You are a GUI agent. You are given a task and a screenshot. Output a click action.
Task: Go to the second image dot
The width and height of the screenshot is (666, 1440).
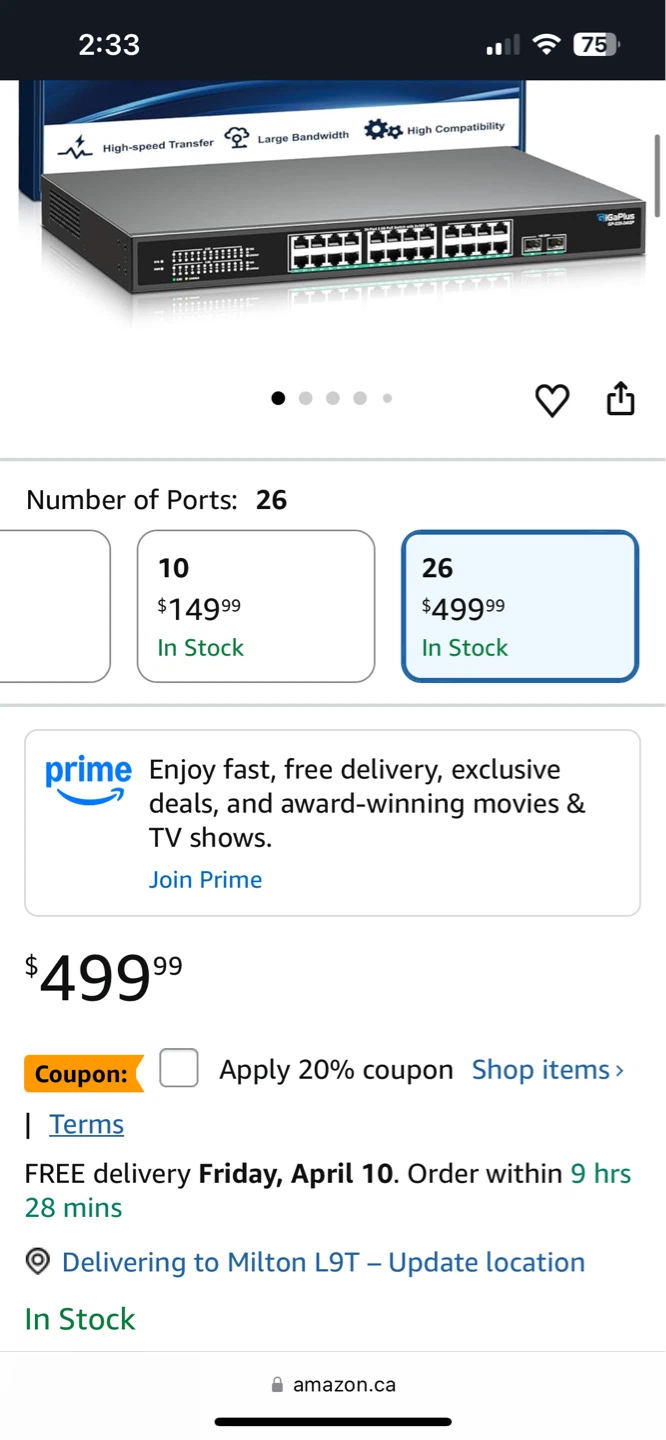coord(306,398)
